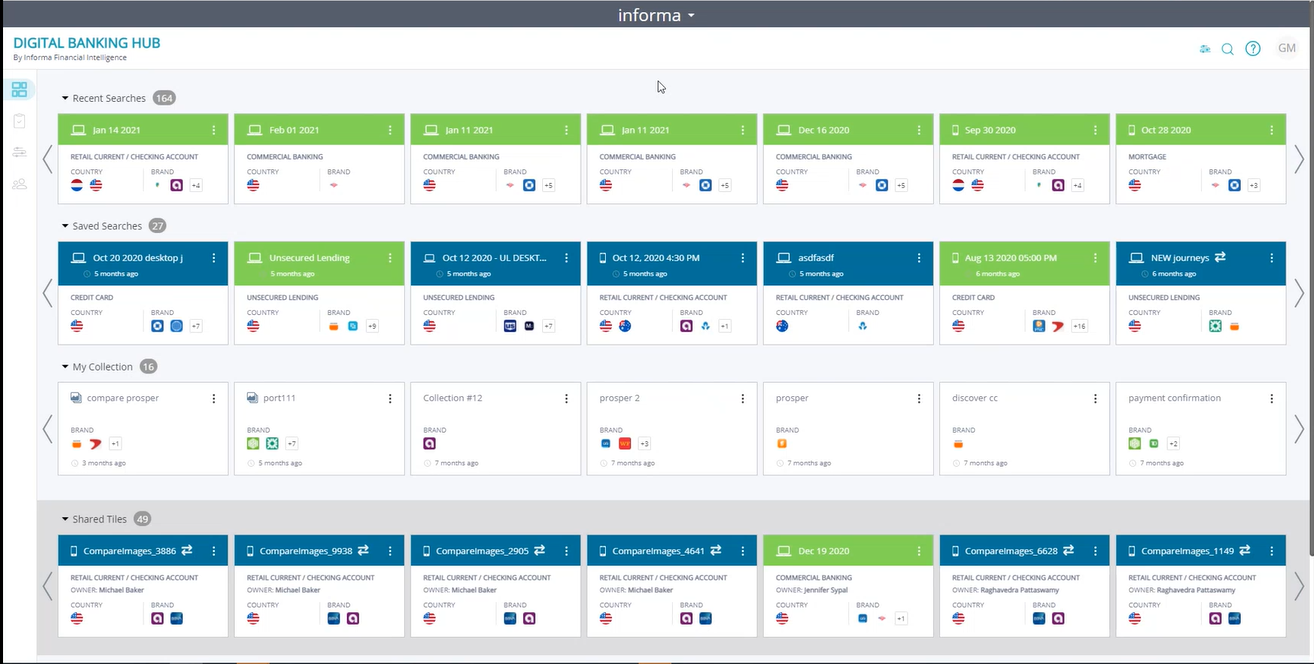This screenshot has height=664, width=1314.
Task: Open three-dot menu on Sep 30 2020 tile
Action: point(1095,130)
